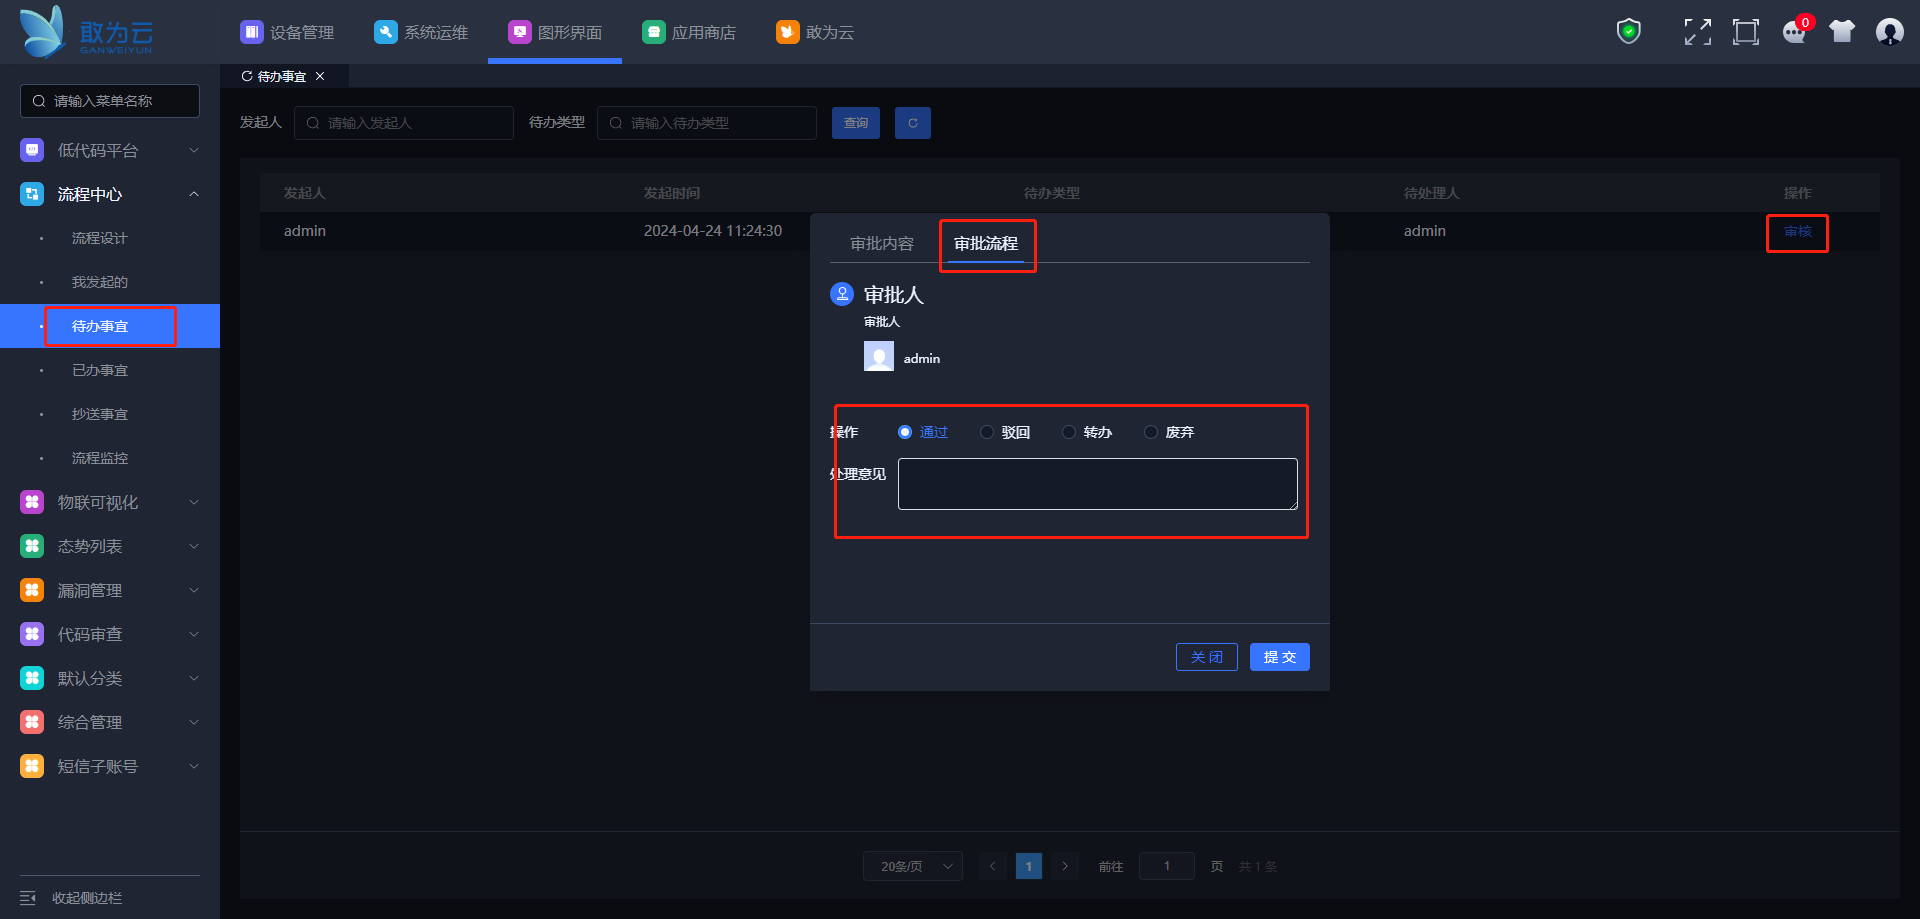
Task: Select the 转办 radio option
Action: click(x=1069, y=432)
